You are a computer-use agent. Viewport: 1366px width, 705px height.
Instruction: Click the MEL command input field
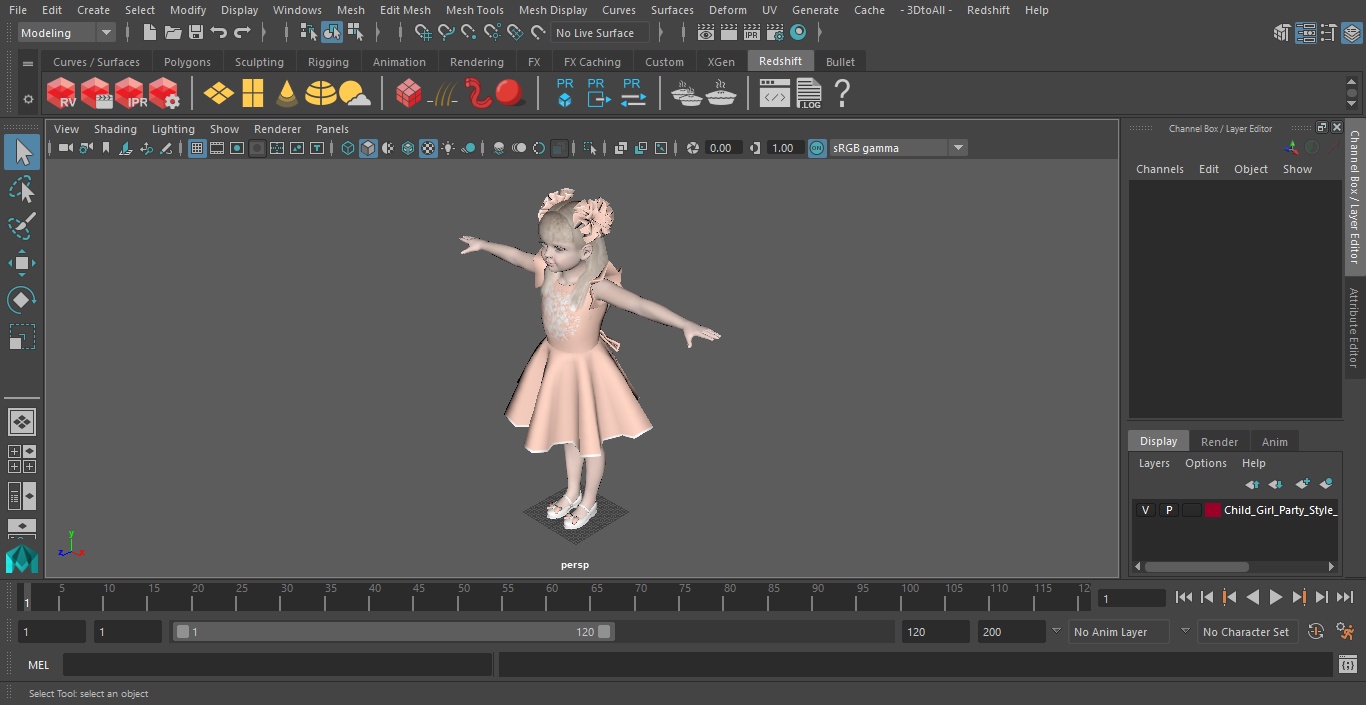(x=277, y=665)
